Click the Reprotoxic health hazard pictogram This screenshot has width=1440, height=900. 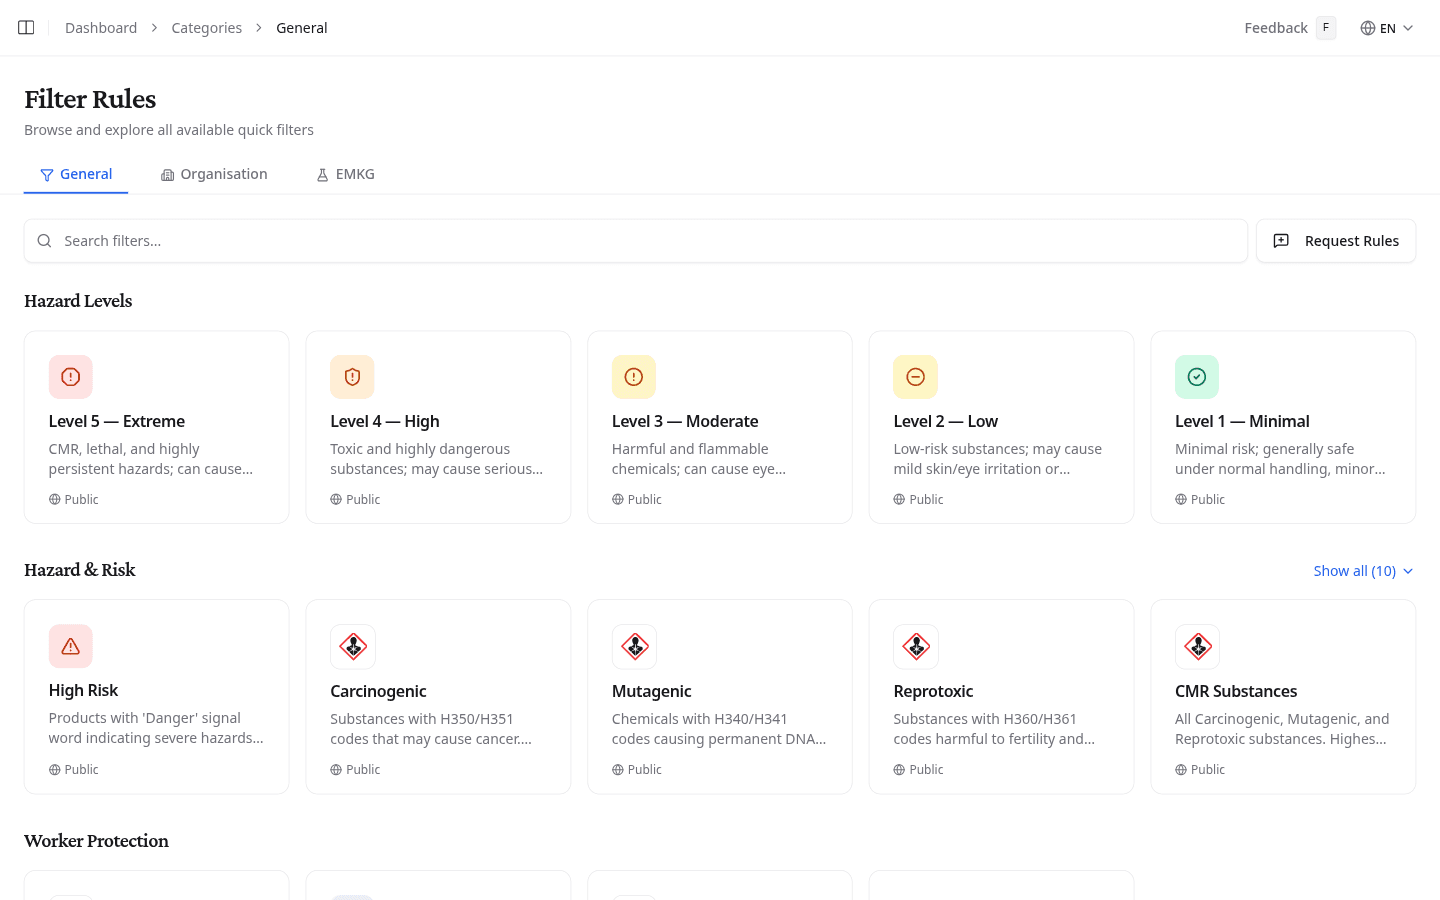point(916,647)
